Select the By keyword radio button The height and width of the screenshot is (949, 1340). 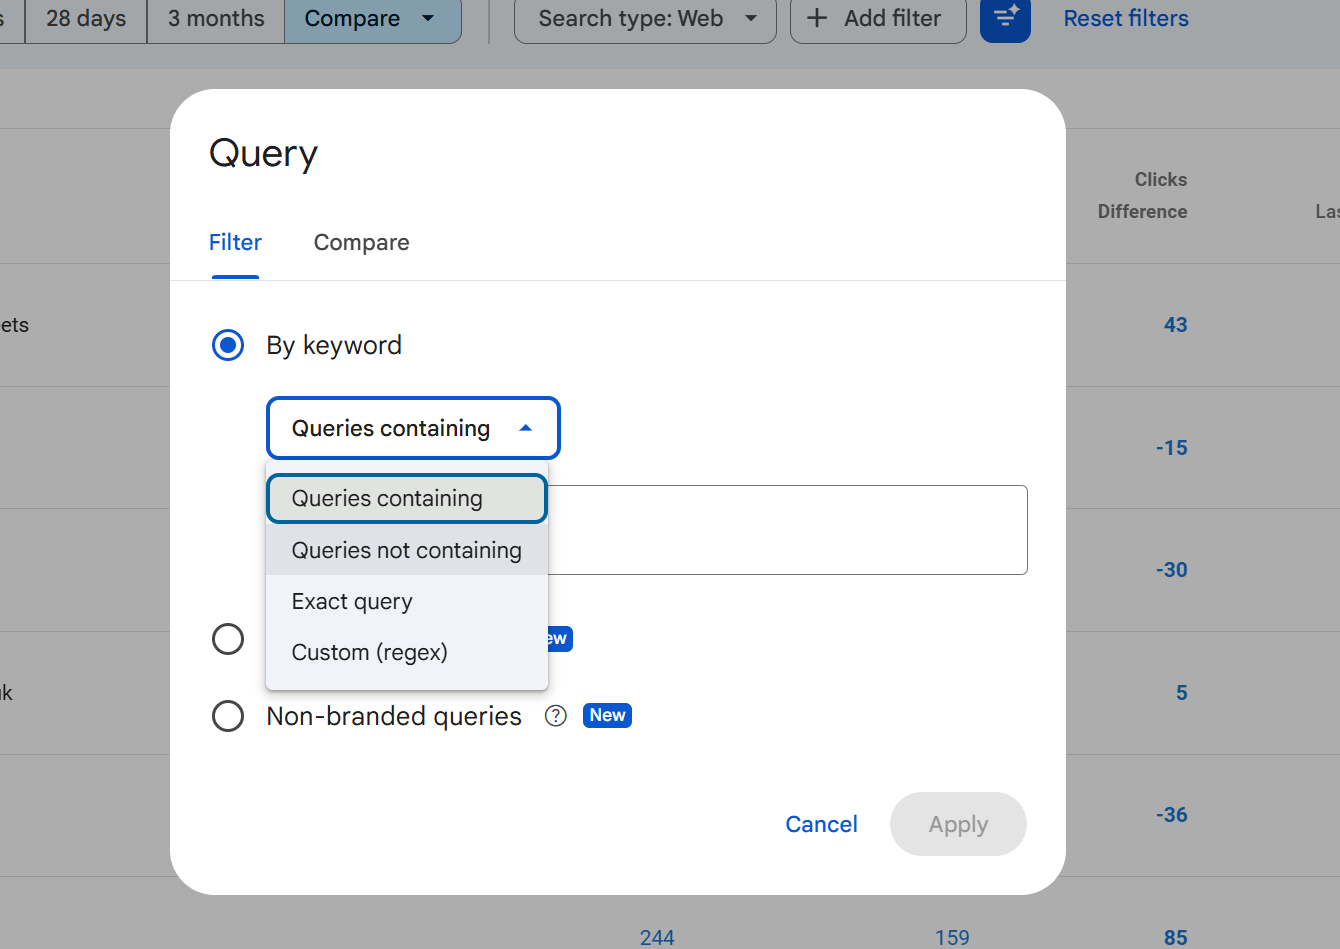[228, 346]
